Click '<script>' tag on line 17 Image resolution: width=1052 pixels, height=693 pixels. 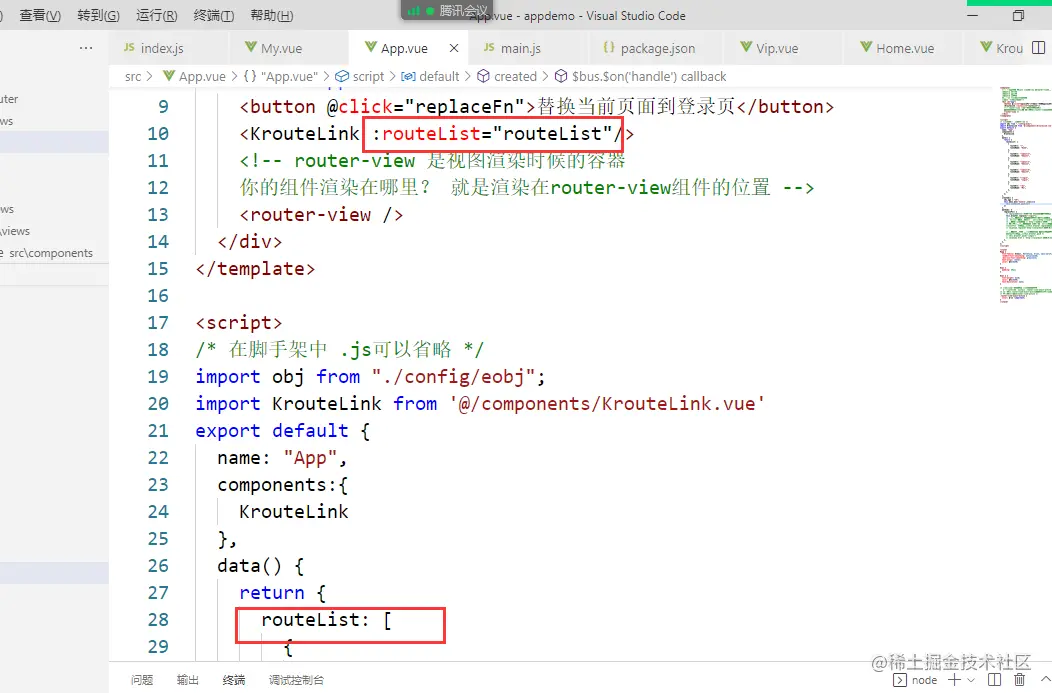[x=239, y=323]
